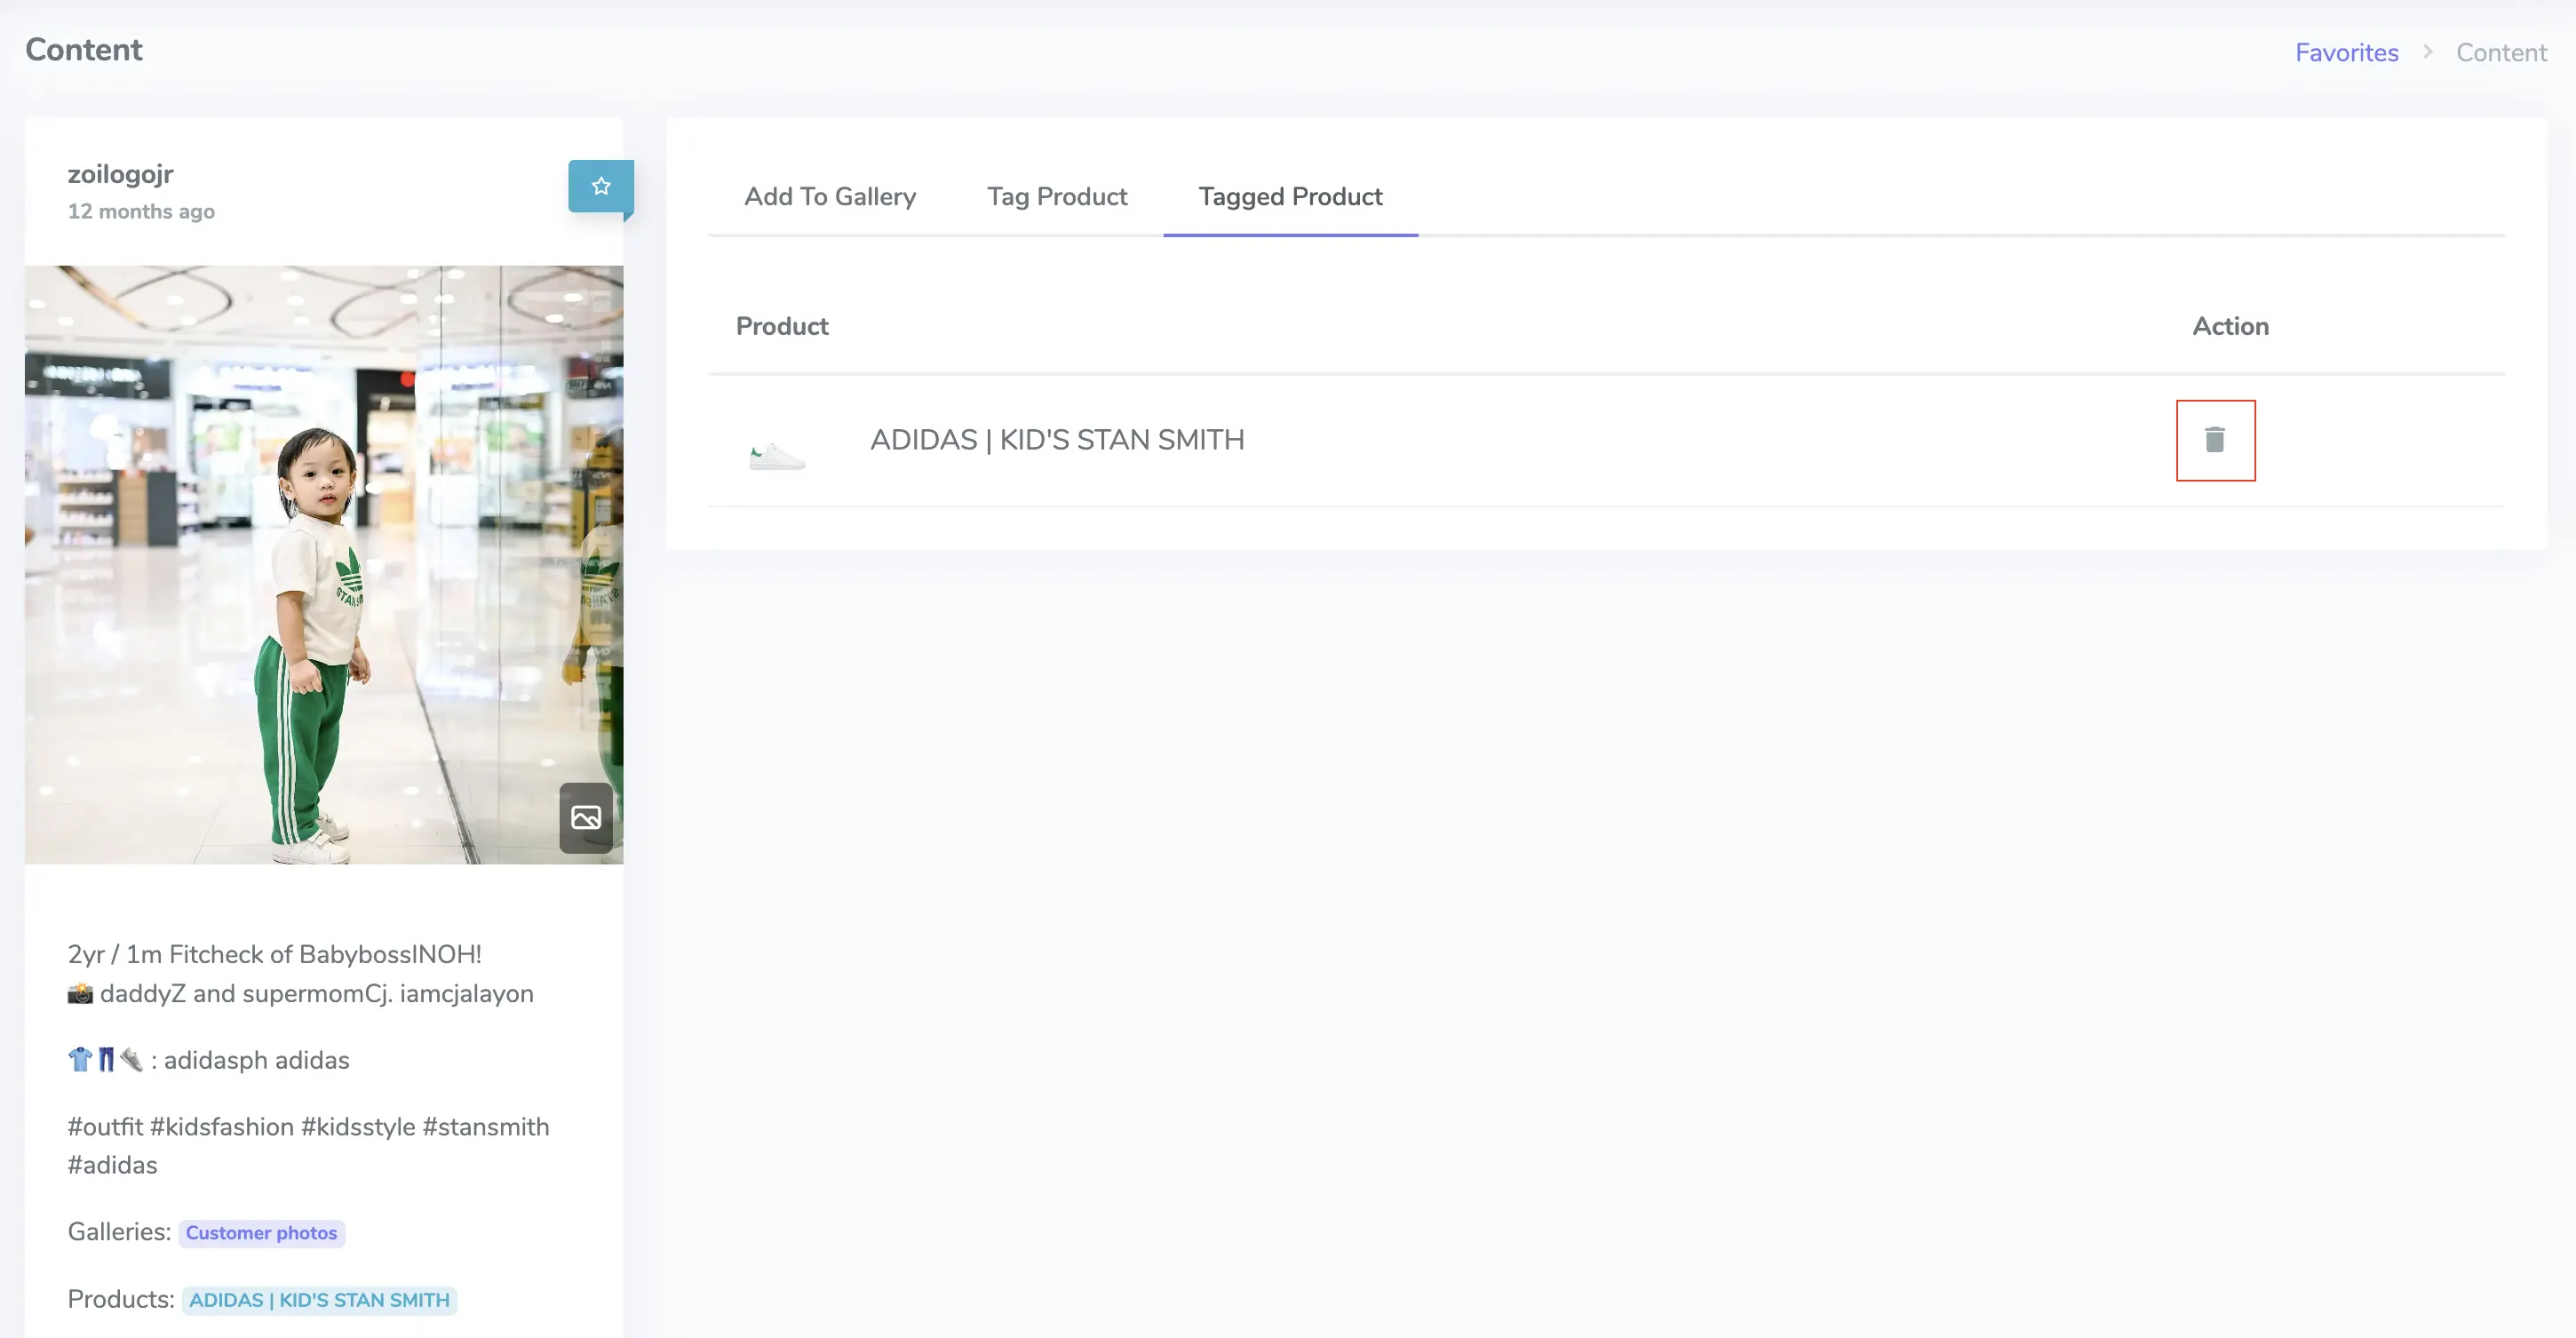Image resolution: width=2576 pixels, height=1338 pixels.
Task: Click Content in the breadcrumb trail
Action: coord(2500,52)
